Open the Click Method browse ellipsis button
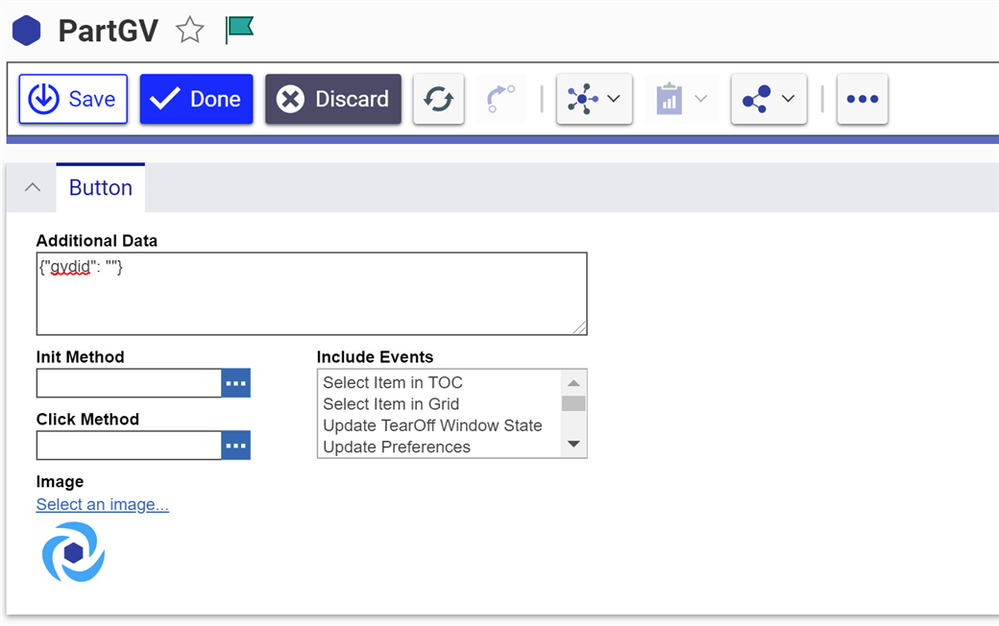999x626 pixels. pos(236,445)
